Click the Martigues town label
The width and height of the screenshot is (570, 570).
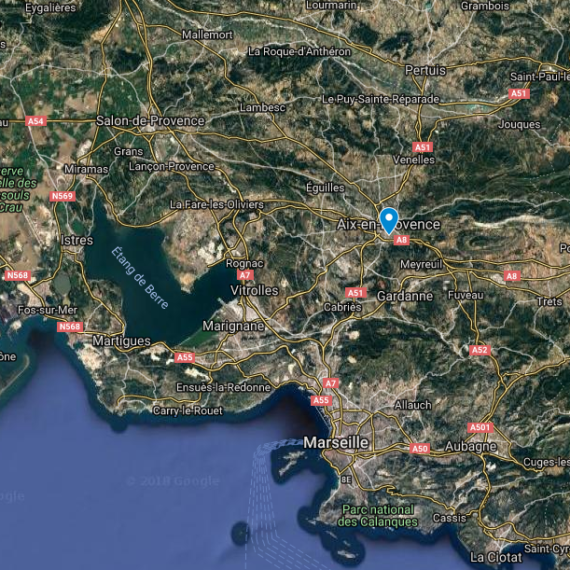coord(121,341)
